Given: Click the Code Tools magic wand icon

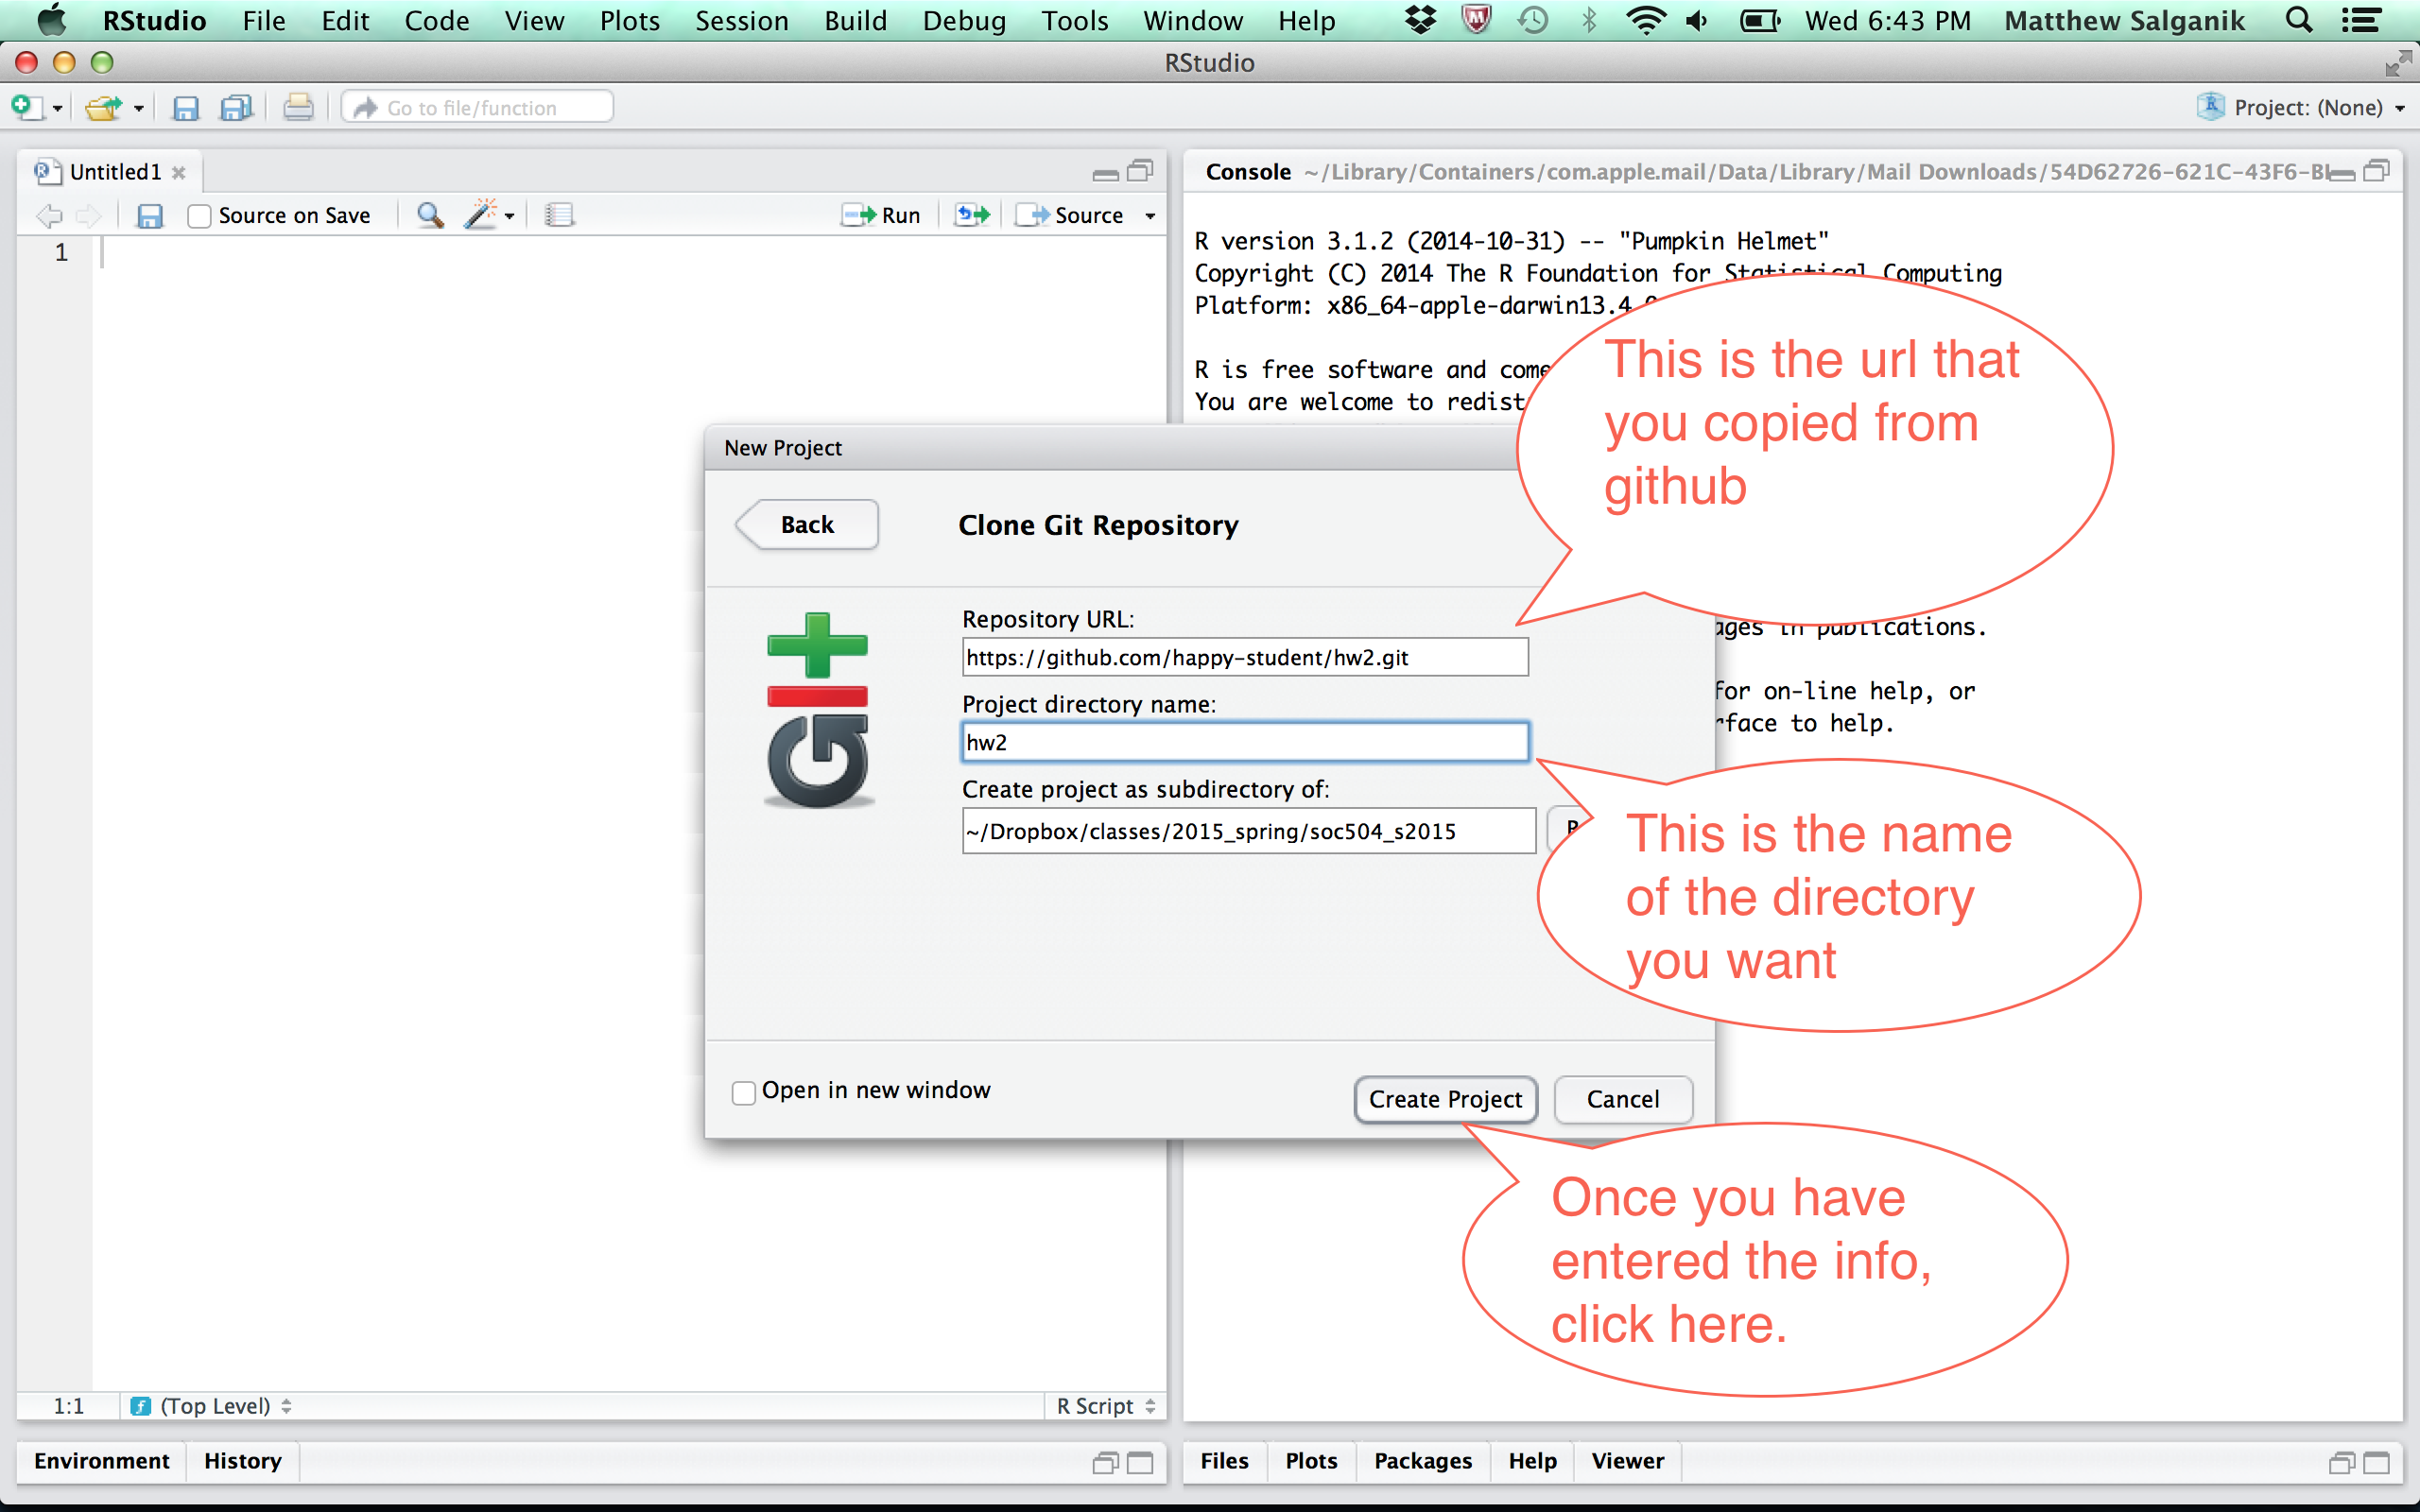Looking at the screenshot, I should (x=482, y=215).
